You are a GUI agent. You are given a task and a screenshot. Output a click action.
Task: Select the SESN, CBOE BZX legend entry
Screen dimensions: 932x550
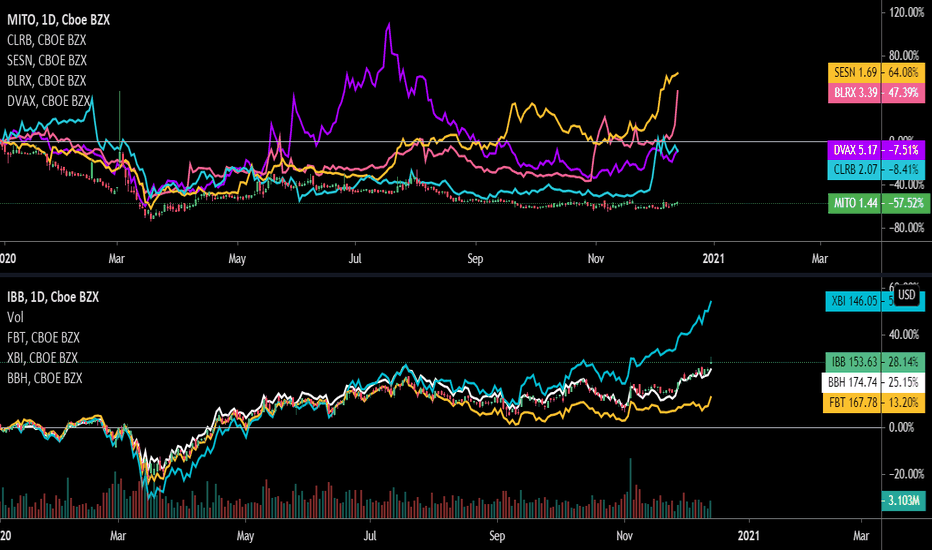(x=47, y=60)
